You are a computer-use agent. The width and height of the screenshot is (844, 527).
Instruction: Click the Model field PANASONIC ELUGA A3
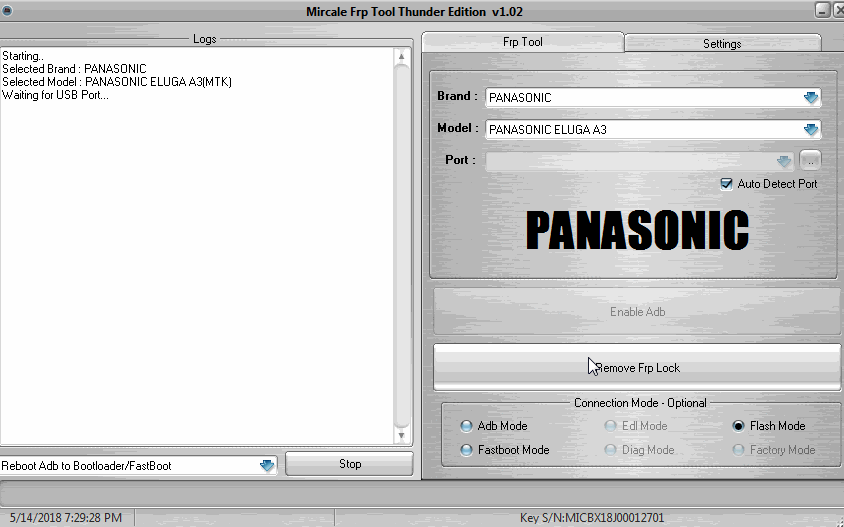652,129
